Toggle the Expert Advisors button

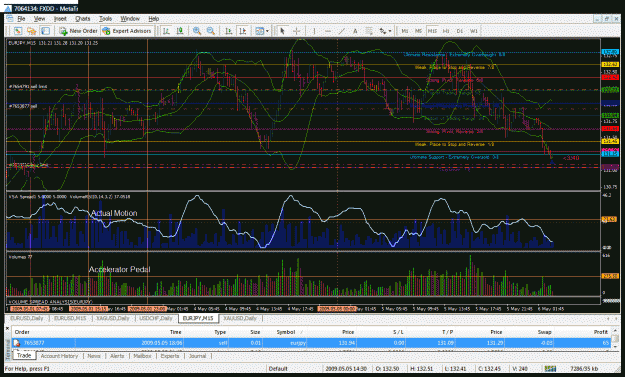(127, 31)
